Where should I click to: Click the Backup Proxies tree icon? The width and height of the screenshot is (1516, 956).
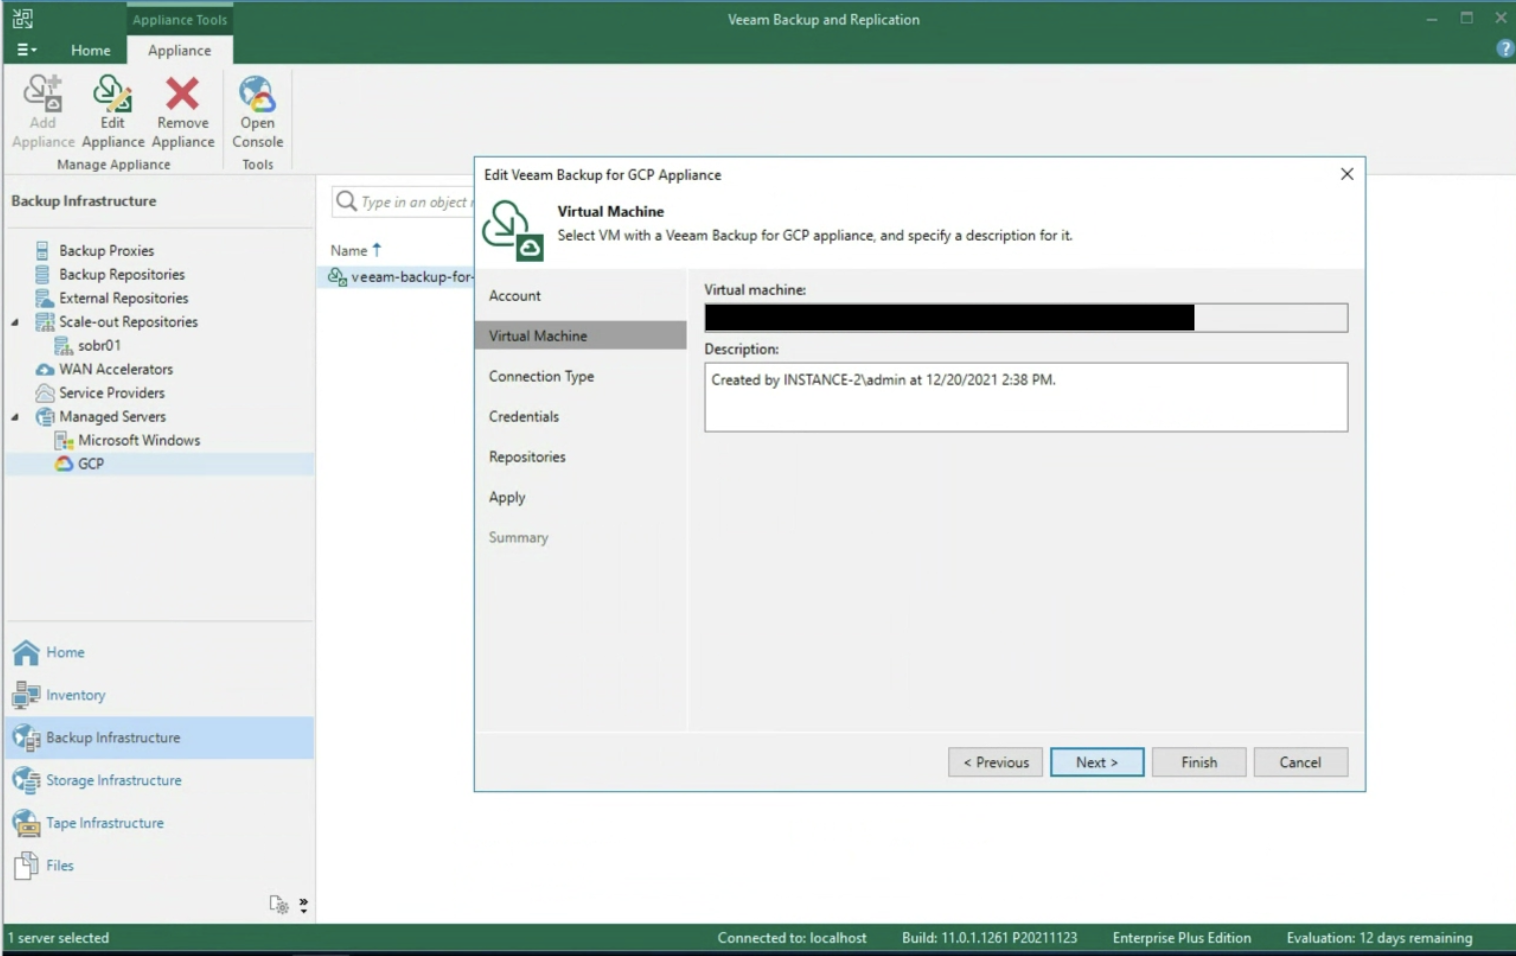tap(42, 250)
